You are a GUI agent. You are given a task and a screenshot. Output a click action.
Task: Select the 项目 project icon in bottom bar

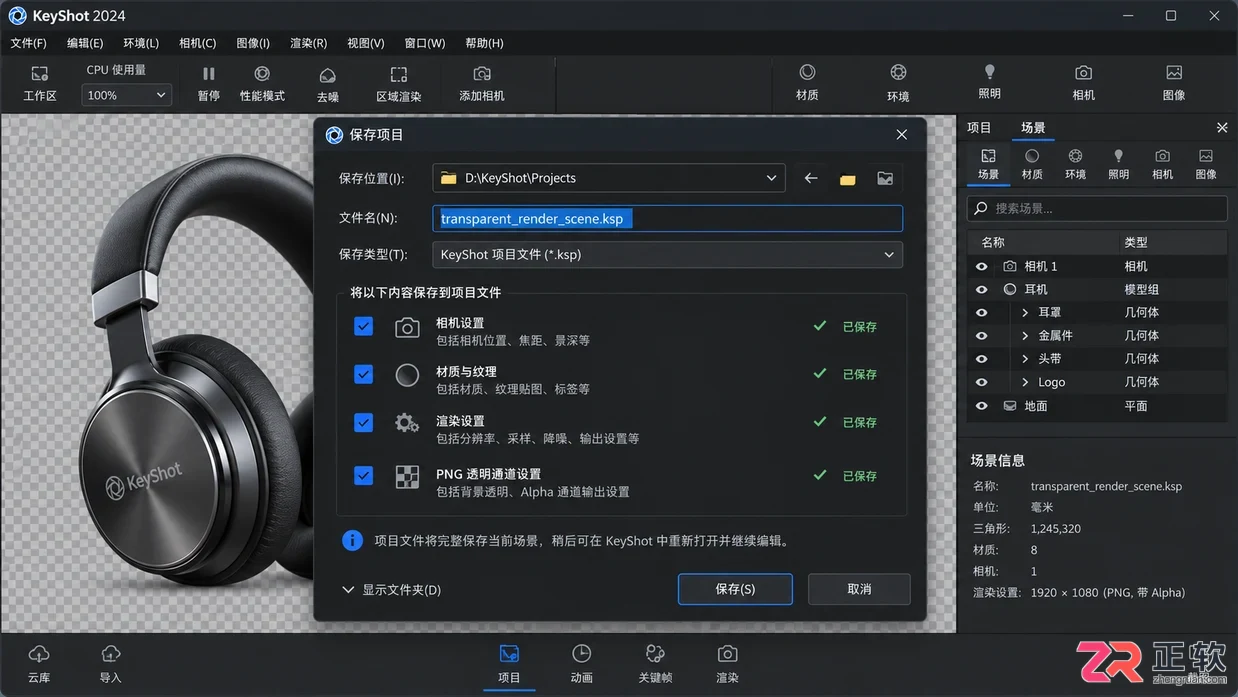(509, 654)
